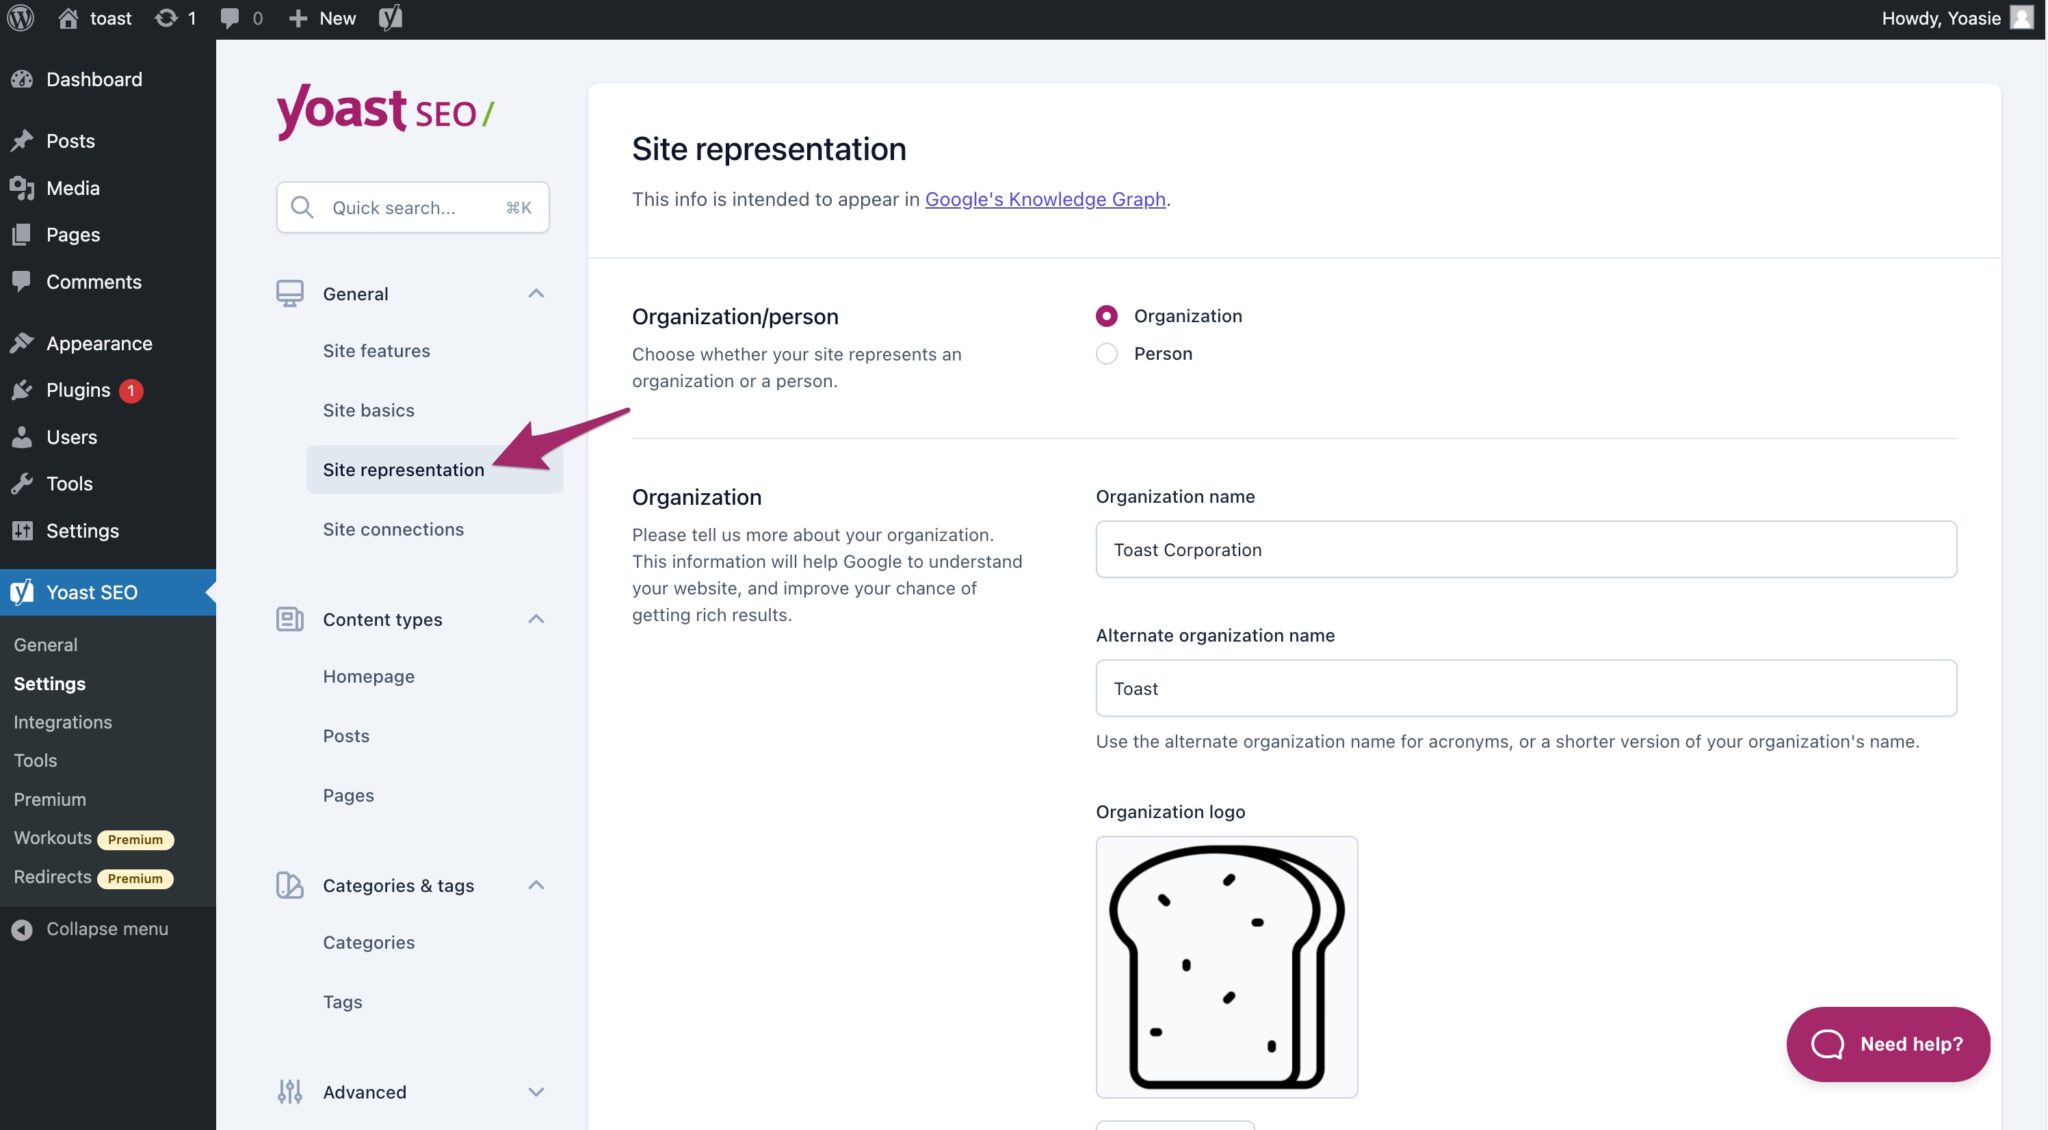Viewport: 2048px width, 1130px height.
Task: Open the Media library from the sidebar
Action: [x=72, y=188]
